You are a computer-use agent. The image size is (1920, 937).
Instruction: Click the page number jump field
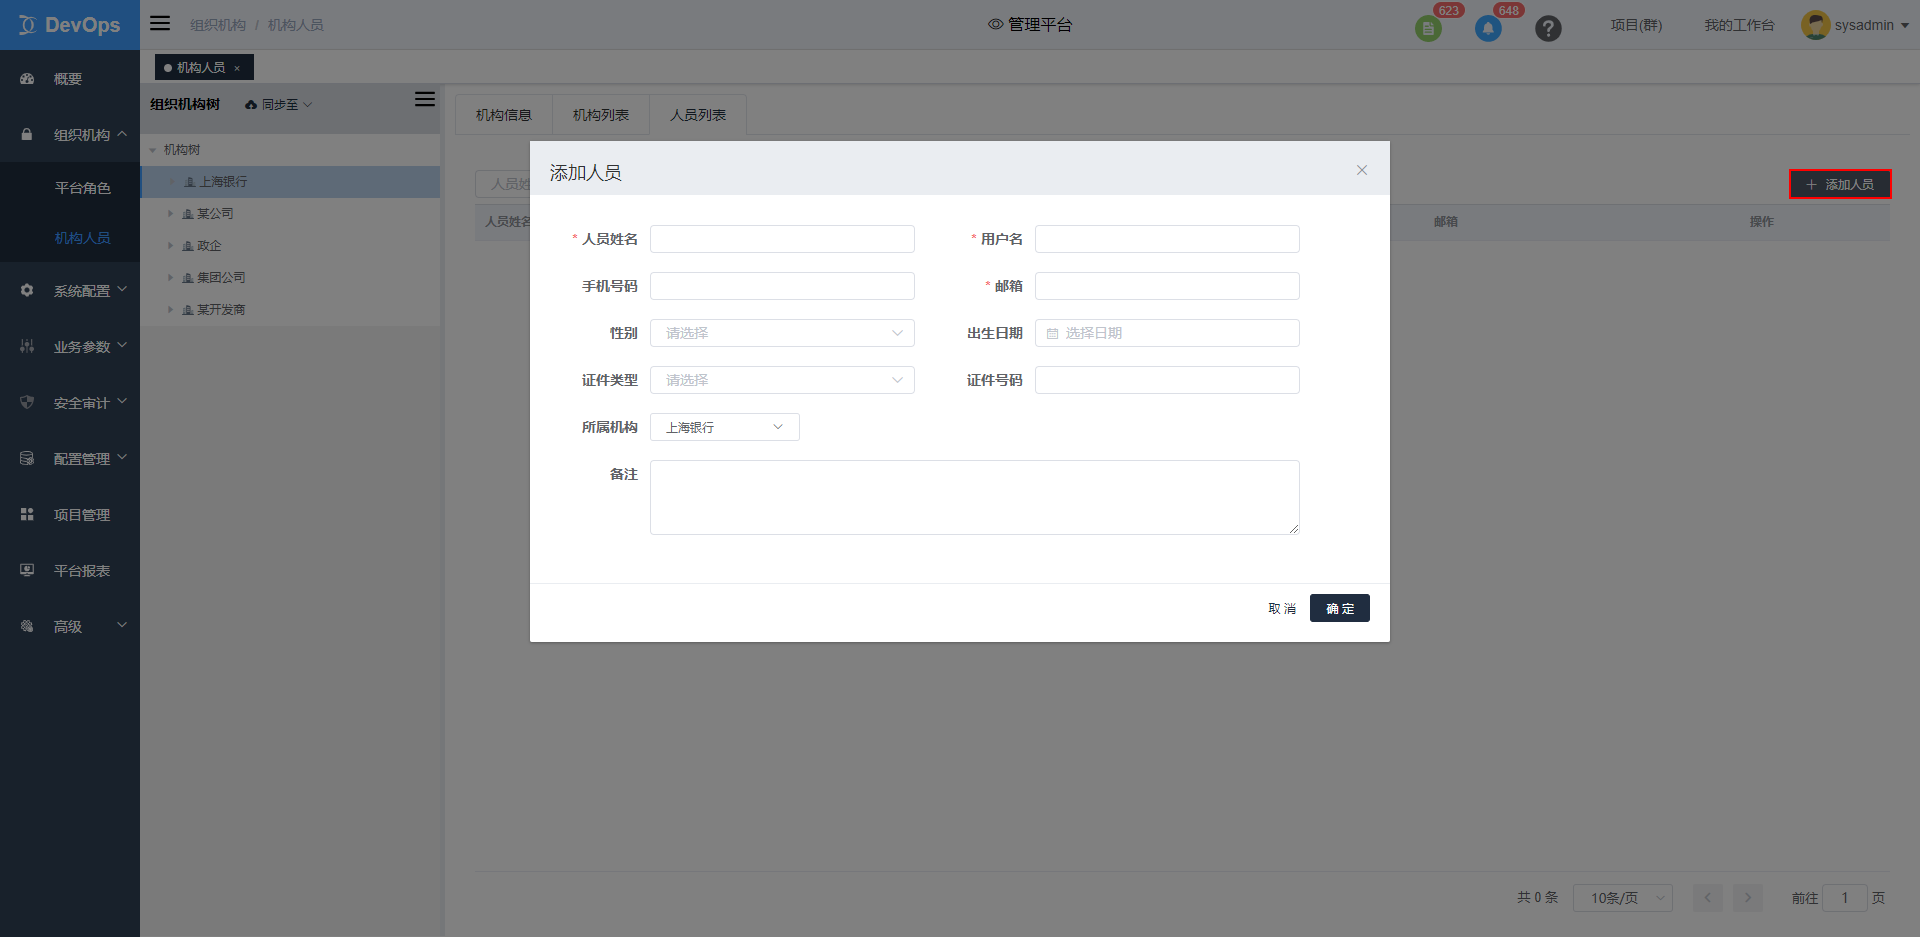[1845, 898]
